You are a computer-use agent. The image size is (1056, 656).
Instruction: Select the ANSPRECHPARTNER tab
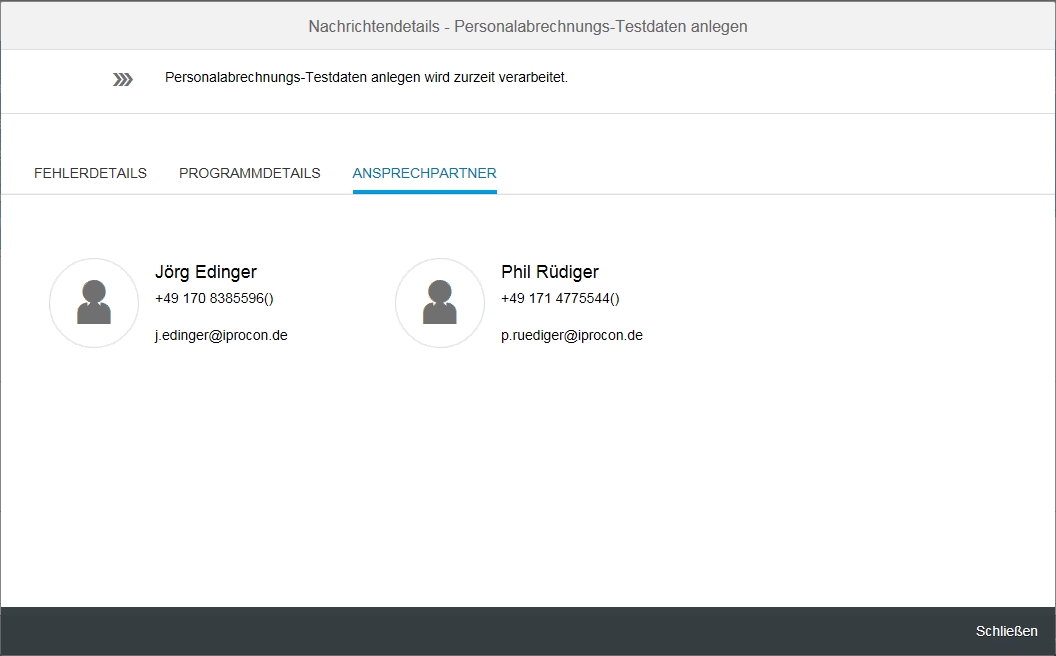click(424, 173)
